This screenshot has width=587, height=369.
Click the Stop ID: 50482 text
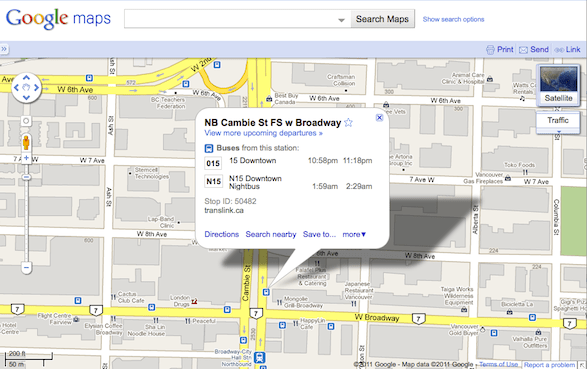pyautogui.click(x=230, y=201)
